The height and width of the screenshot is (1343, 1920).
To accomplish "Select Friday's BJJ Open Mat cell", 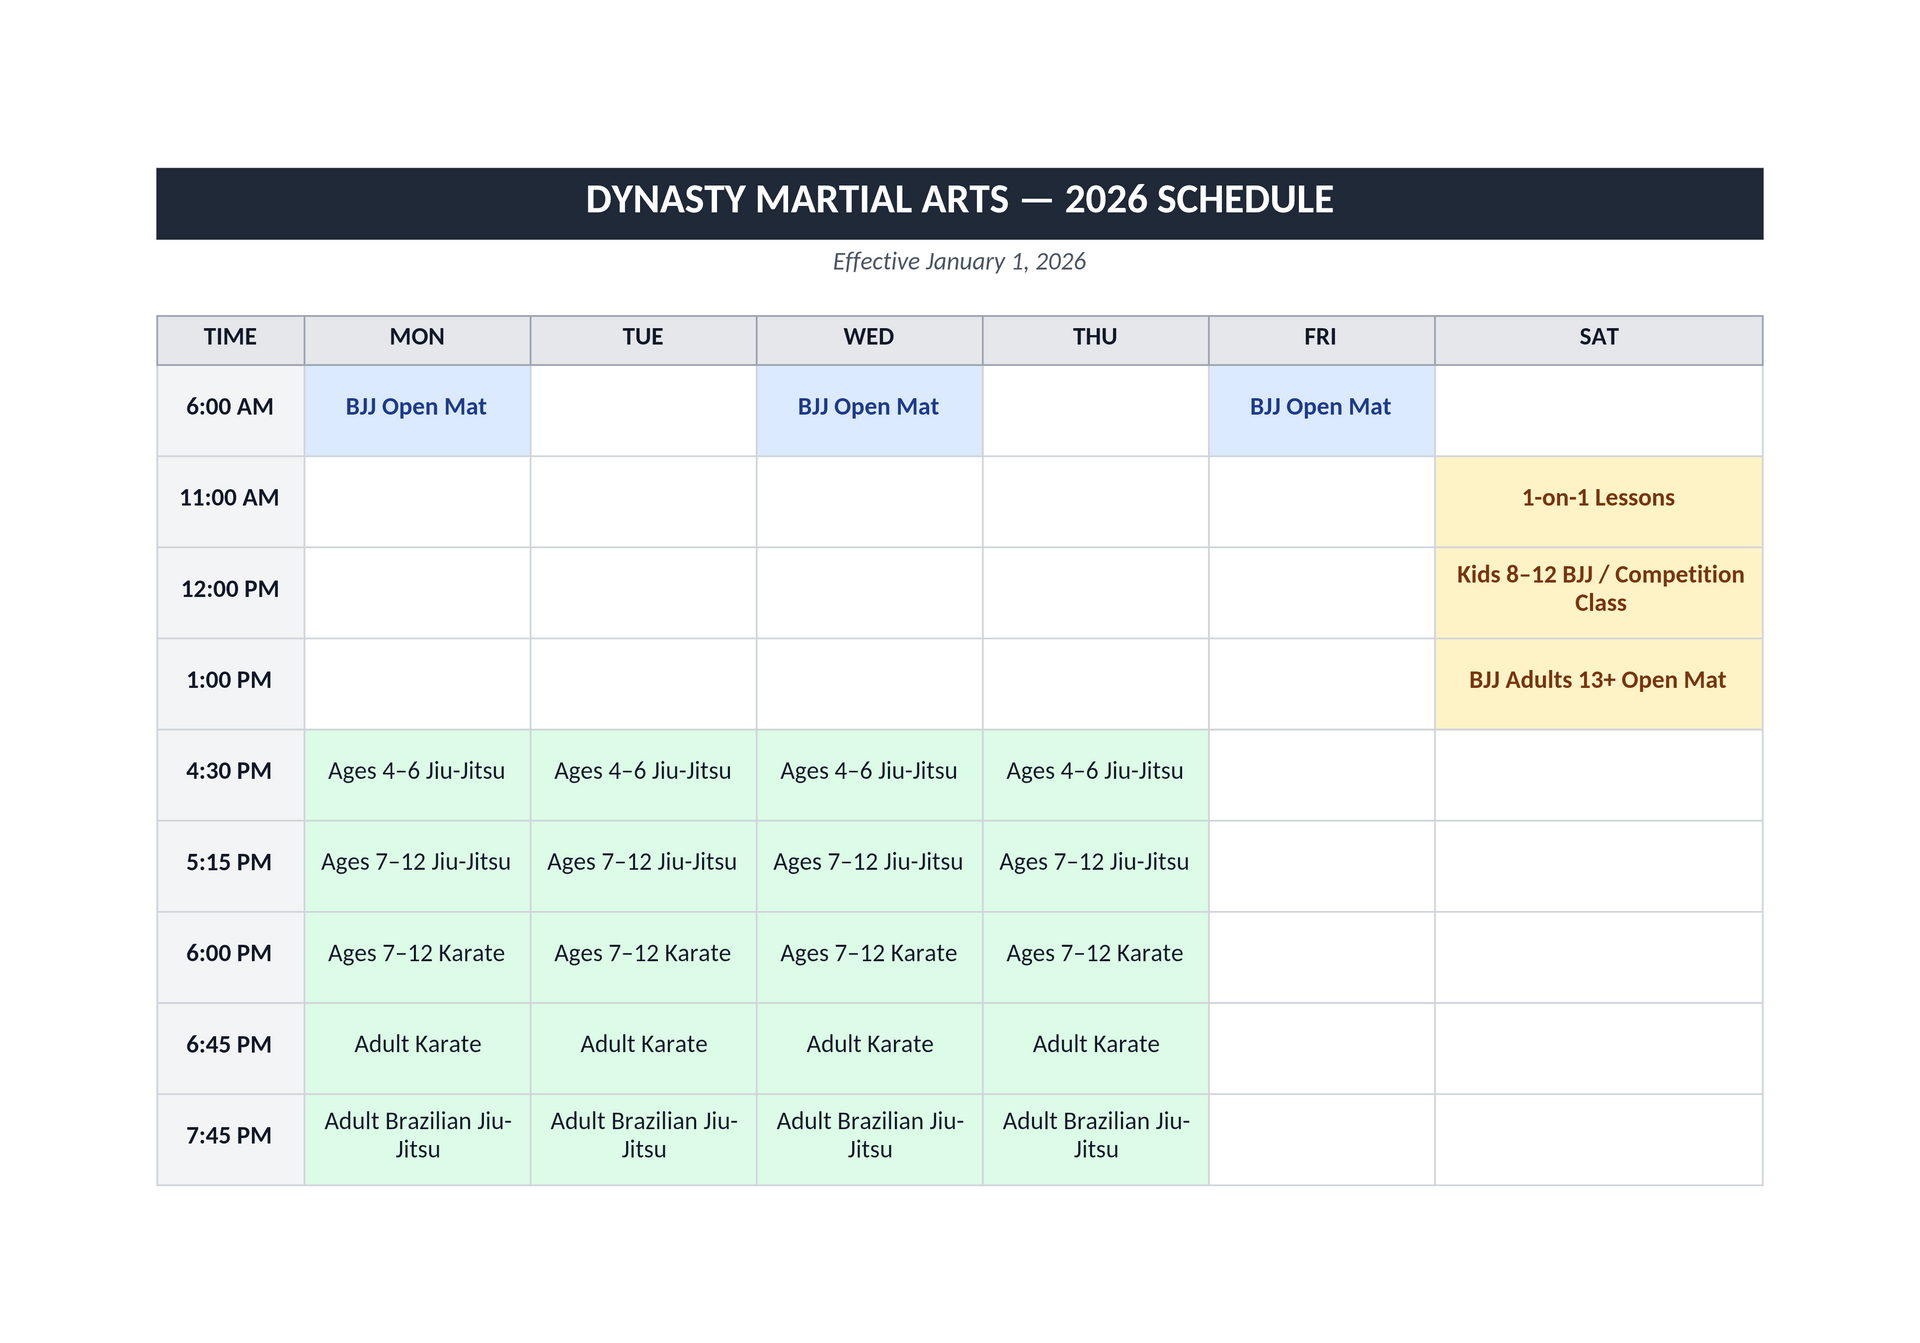I will point(1321,411).
